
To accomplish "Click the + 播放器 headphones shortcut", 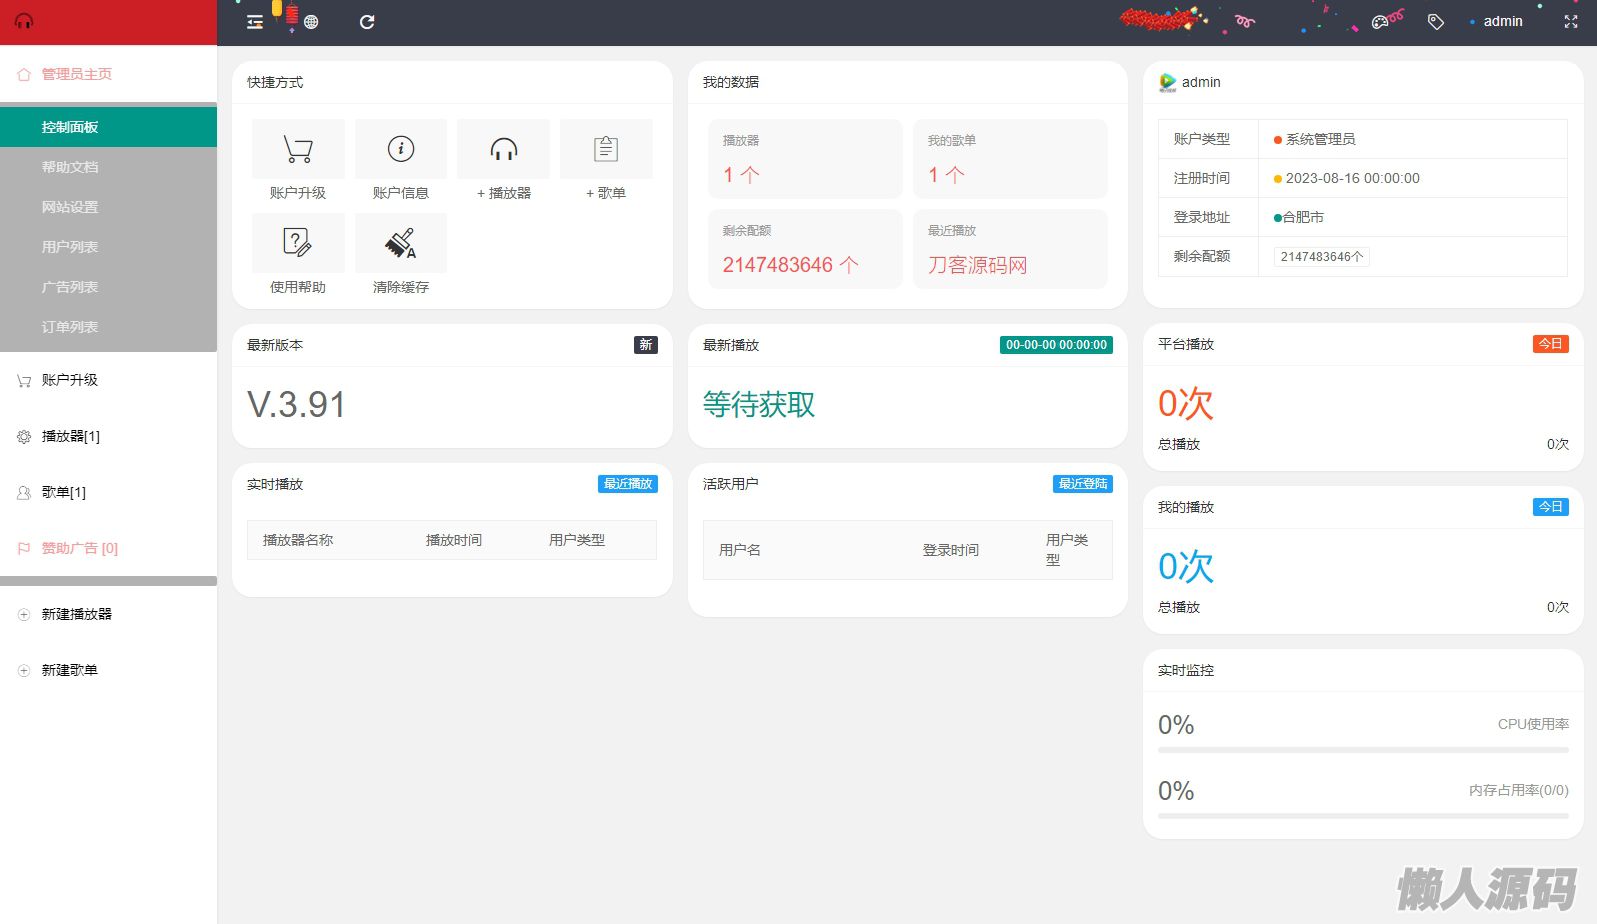I will tap(504, 150).
